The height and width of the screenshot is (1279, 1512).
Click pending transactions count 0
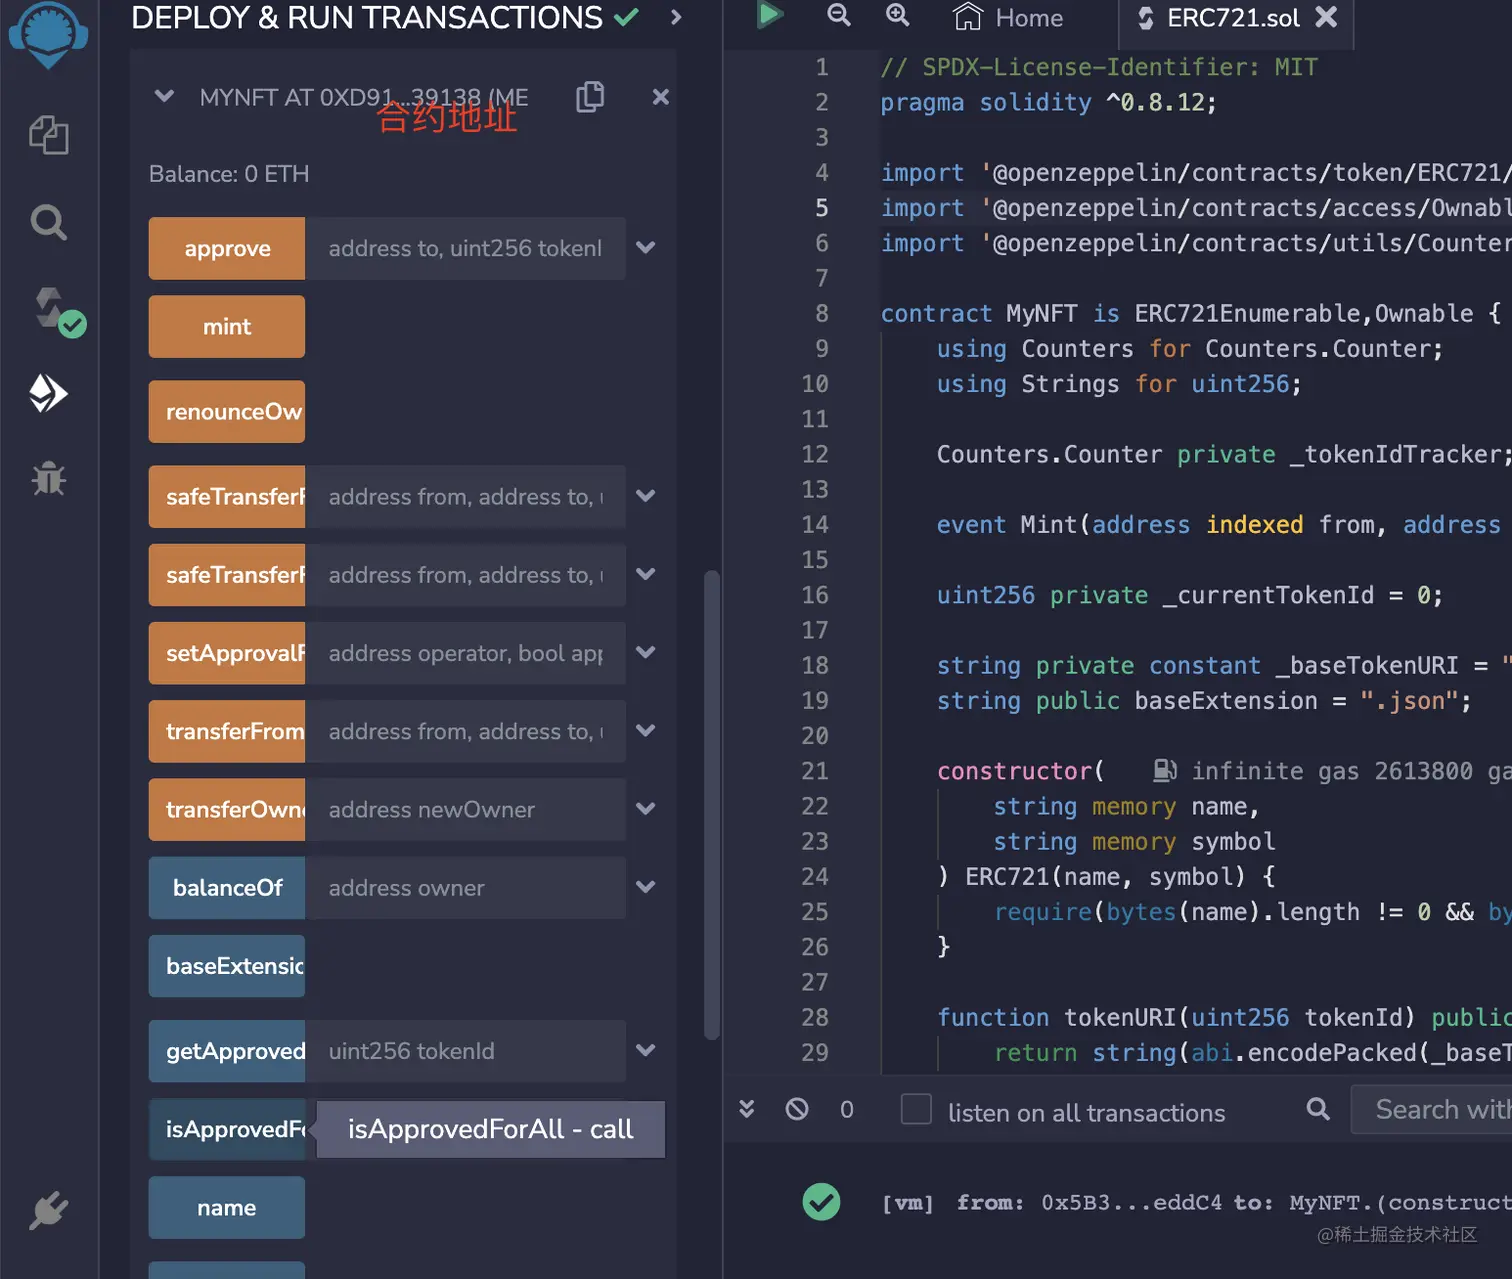(x=847, y=1109)
